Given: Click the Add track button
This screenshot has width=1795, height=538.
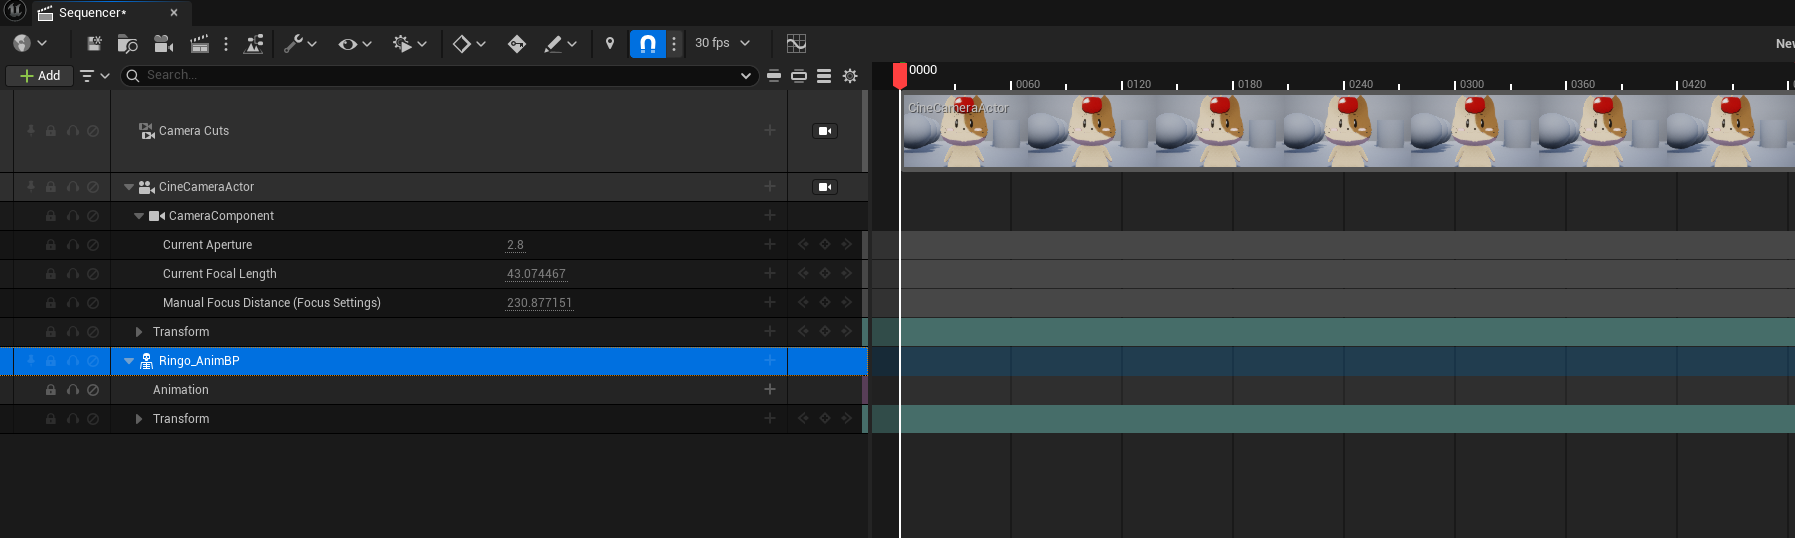Looking at the screenshot, I should 40,76.
